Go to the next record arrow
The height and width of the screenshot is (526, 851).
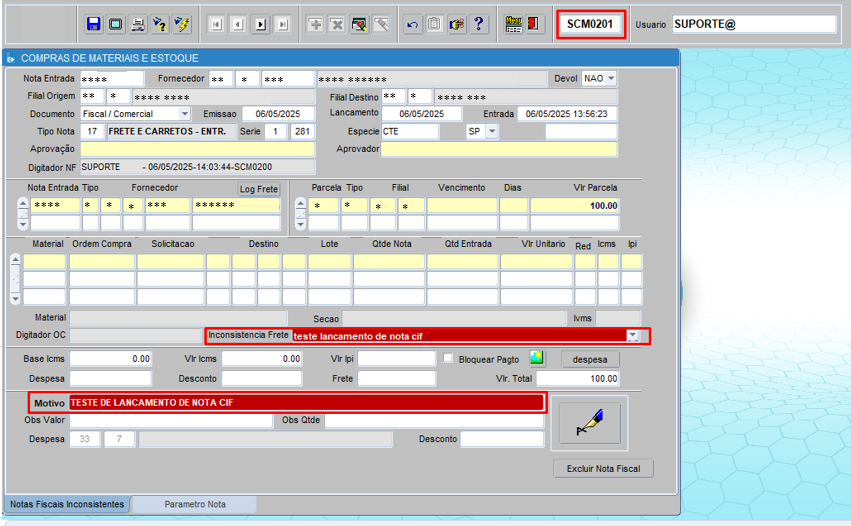[x=260, y=24]
